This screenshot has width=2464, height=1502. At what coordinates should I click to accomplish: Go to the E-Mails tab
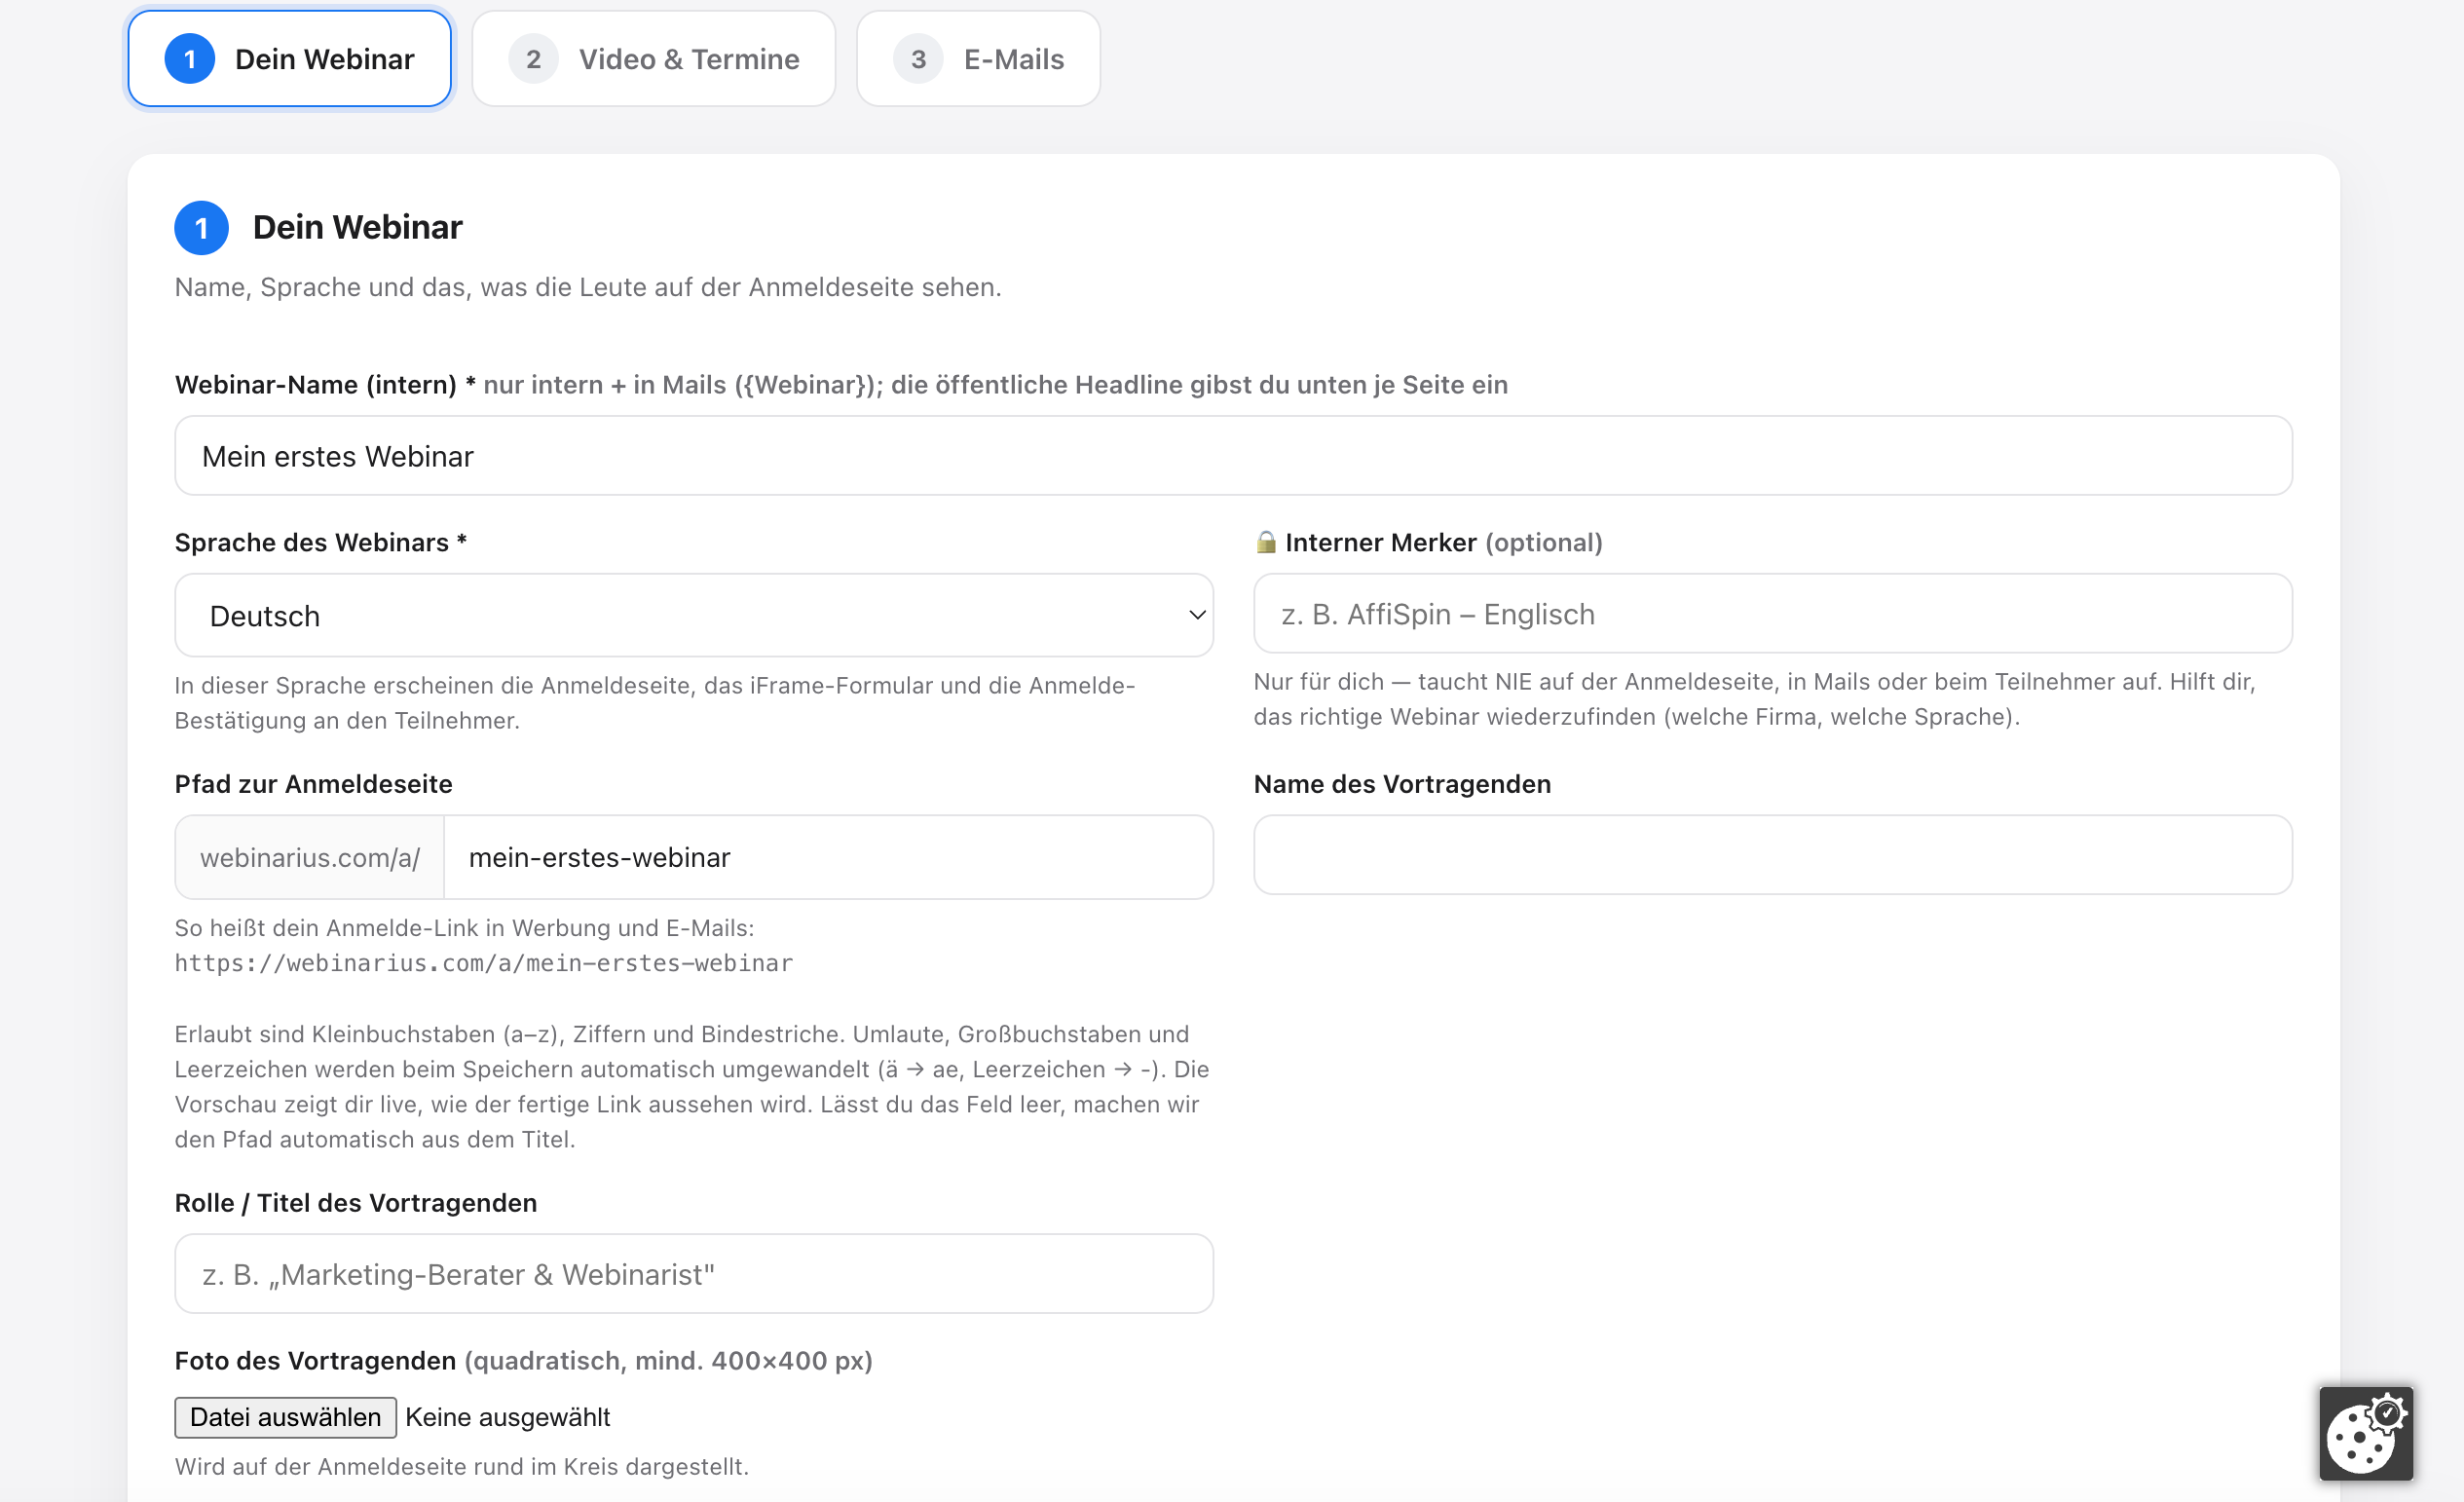(978, 59)
